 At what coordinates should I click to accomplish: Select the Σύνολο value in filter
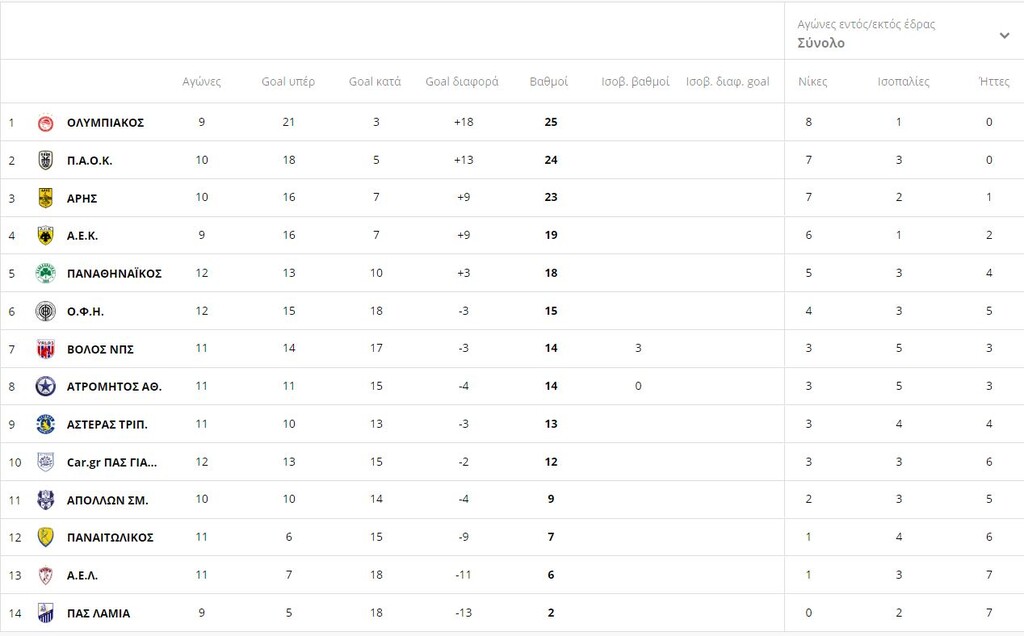[821, 43]
